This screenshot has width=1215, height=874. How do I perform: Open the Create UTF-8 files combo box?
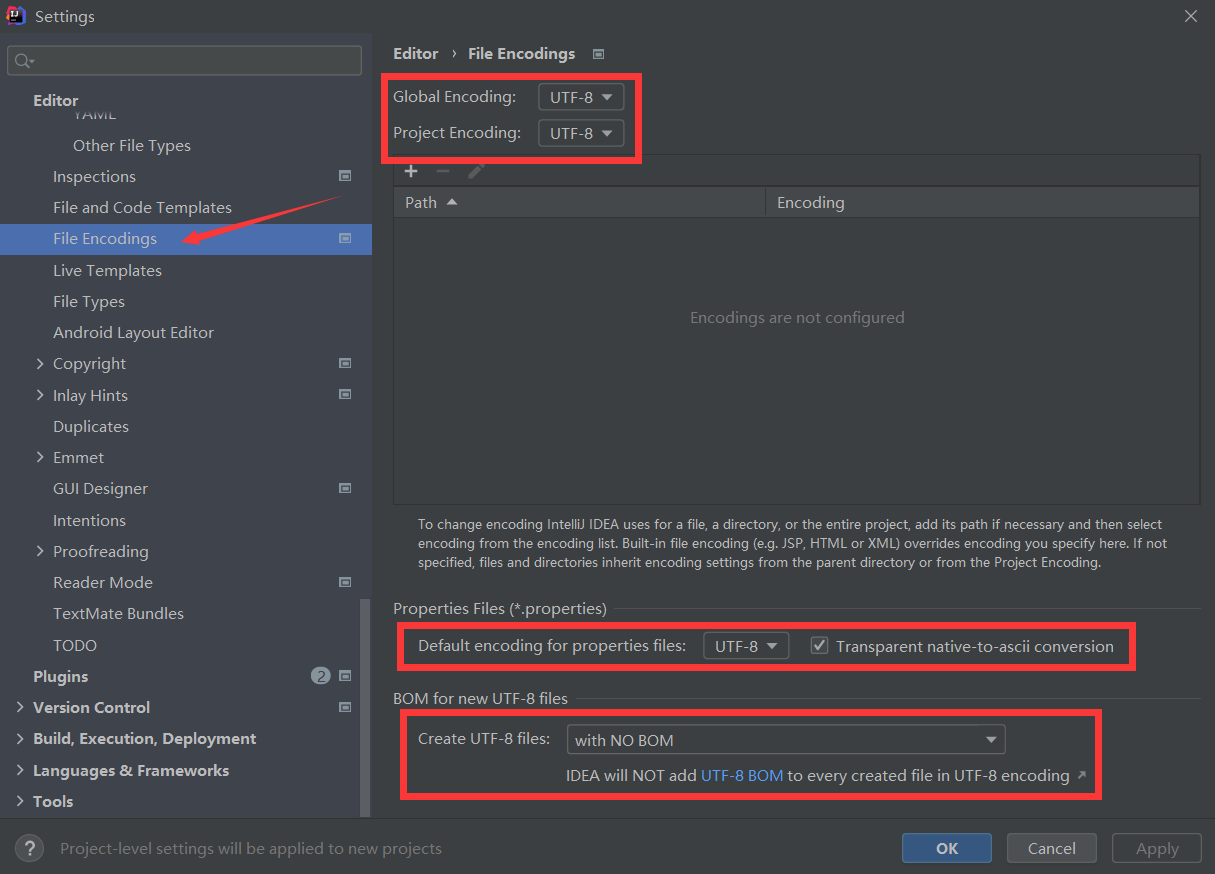(x=786, y=740)
